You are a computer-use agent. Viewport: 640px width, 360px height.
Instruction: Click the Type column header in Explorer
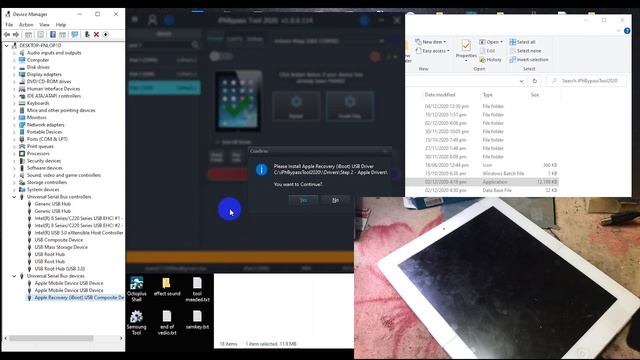[x=488, y=95]
